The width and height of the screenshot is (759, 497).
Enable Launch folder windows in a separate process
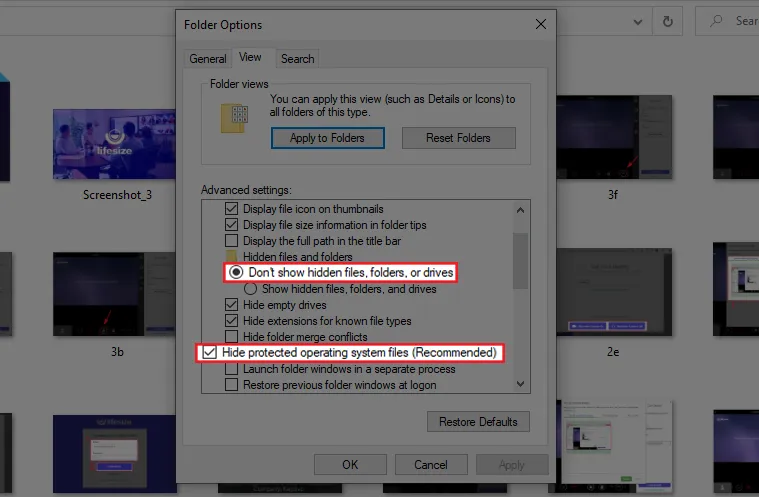231,369
